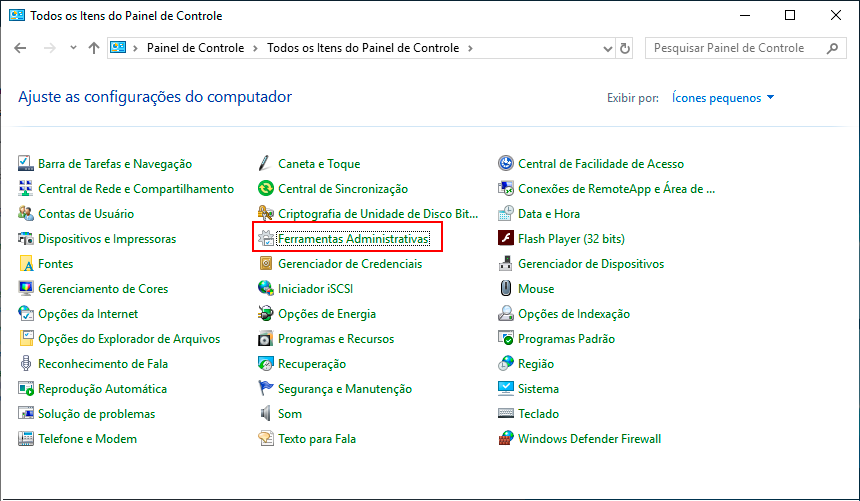Screen dimensions: 860x501
Task: Click the Central de Rede e Compartilhamento icon
Action: (26, 189)
